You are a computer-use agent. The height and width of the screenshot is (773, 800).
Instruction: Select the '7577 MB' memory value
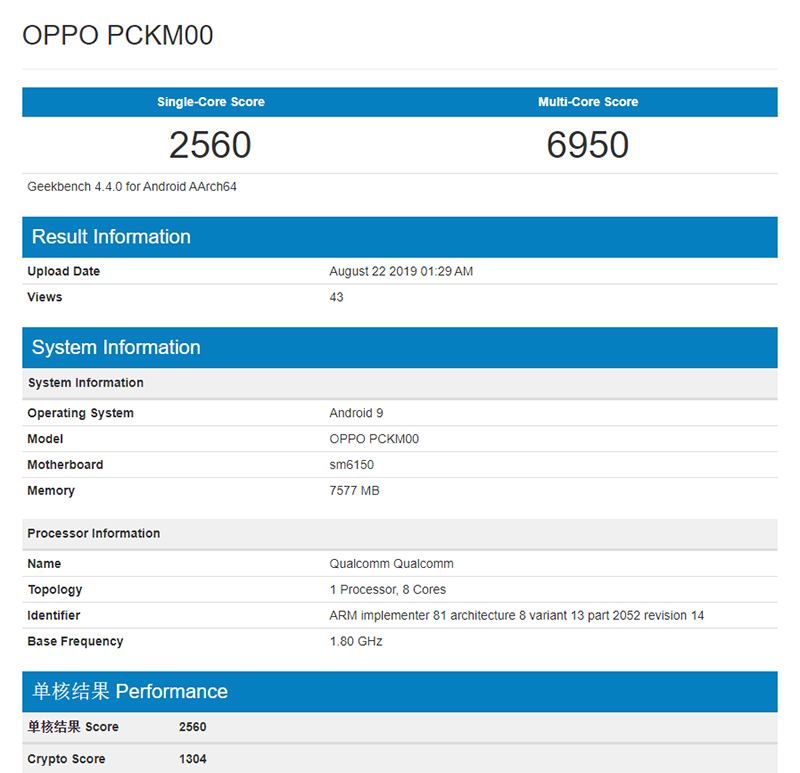pos(354,491)
